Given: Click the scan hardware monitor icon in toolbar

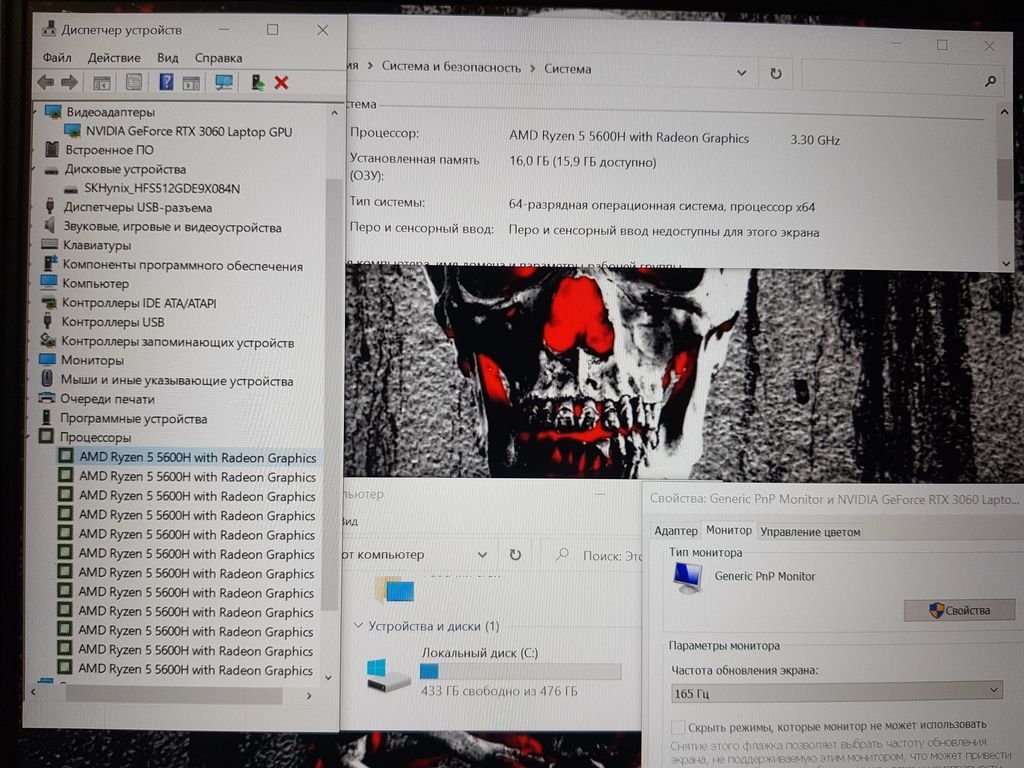Looking at the screenshot, I should [224, 82].
